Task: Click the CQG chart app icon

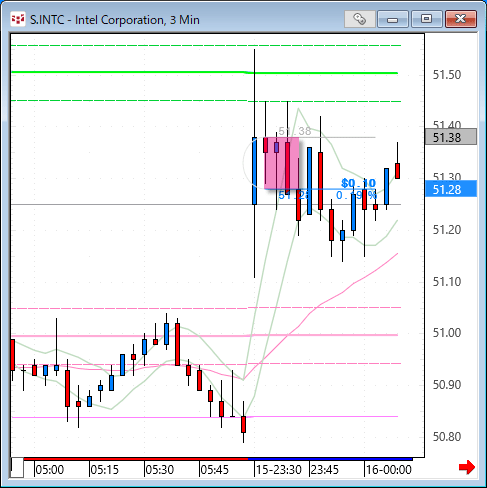Action: point(18,19)
